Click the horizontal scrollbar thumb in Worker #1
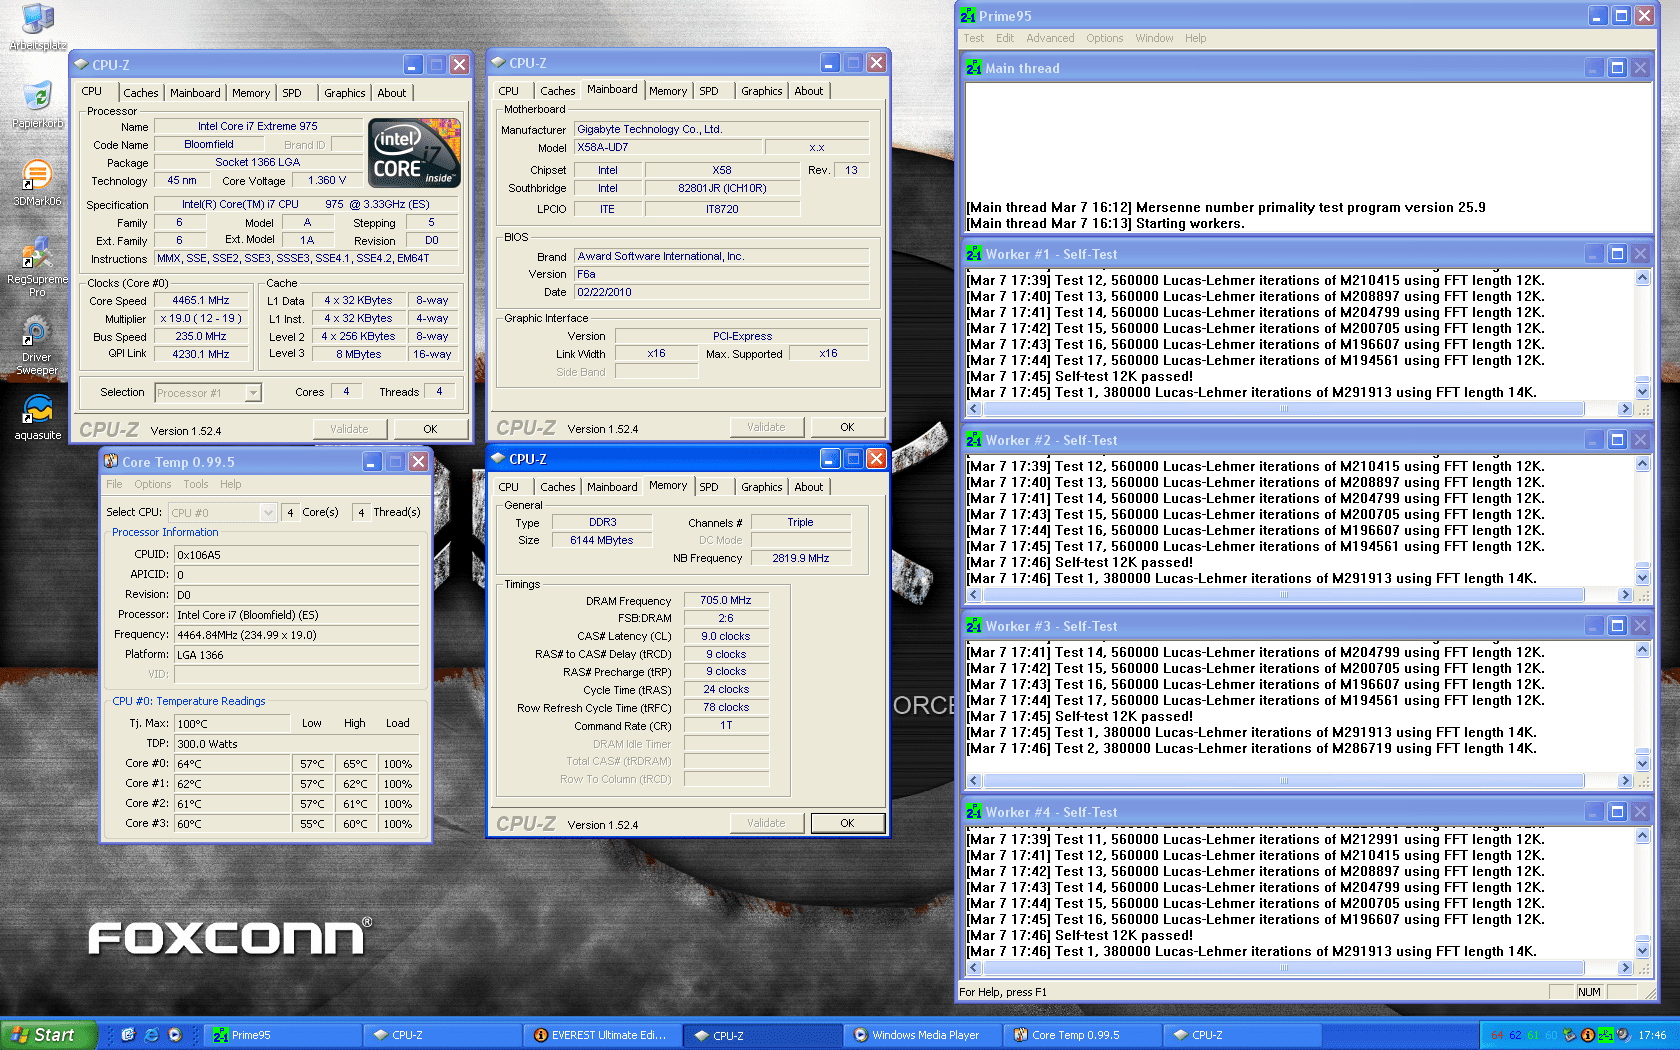 coord(1283,408)
